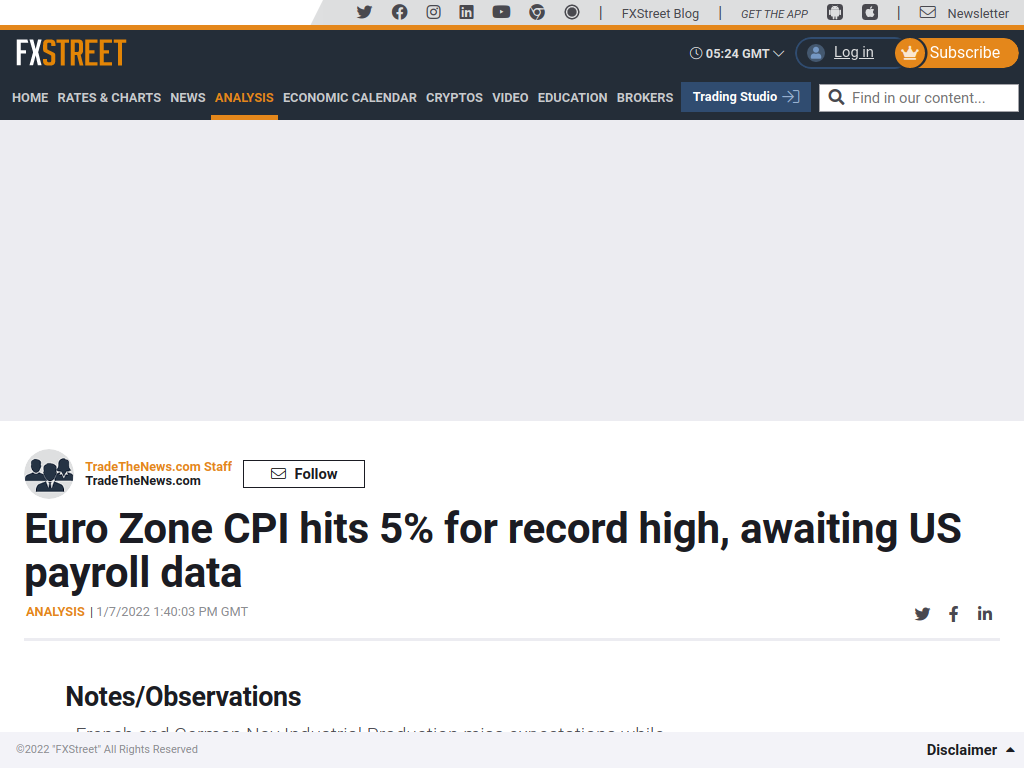The width and height of the screenshot is (1024, 768).
Task: Open the Facebook icon in top bar
Action: (x=400, y=12)
